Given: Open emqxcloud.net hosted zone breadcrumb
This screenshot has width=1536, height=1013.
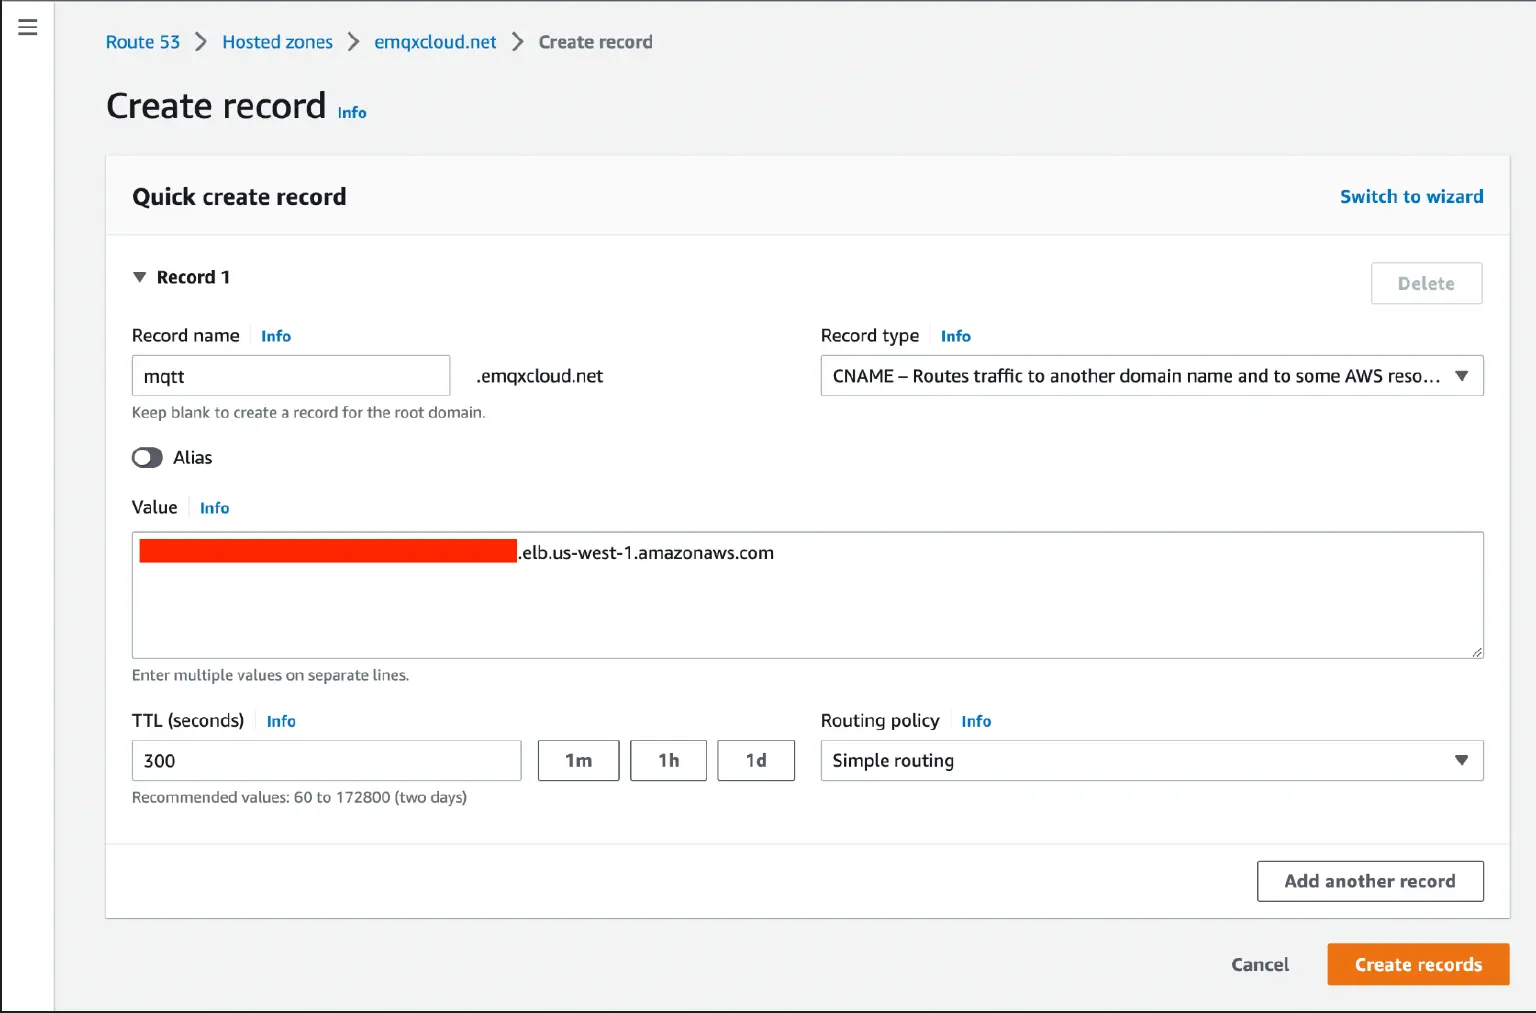Looking at the screenshot, I should (x=434, y=42).
